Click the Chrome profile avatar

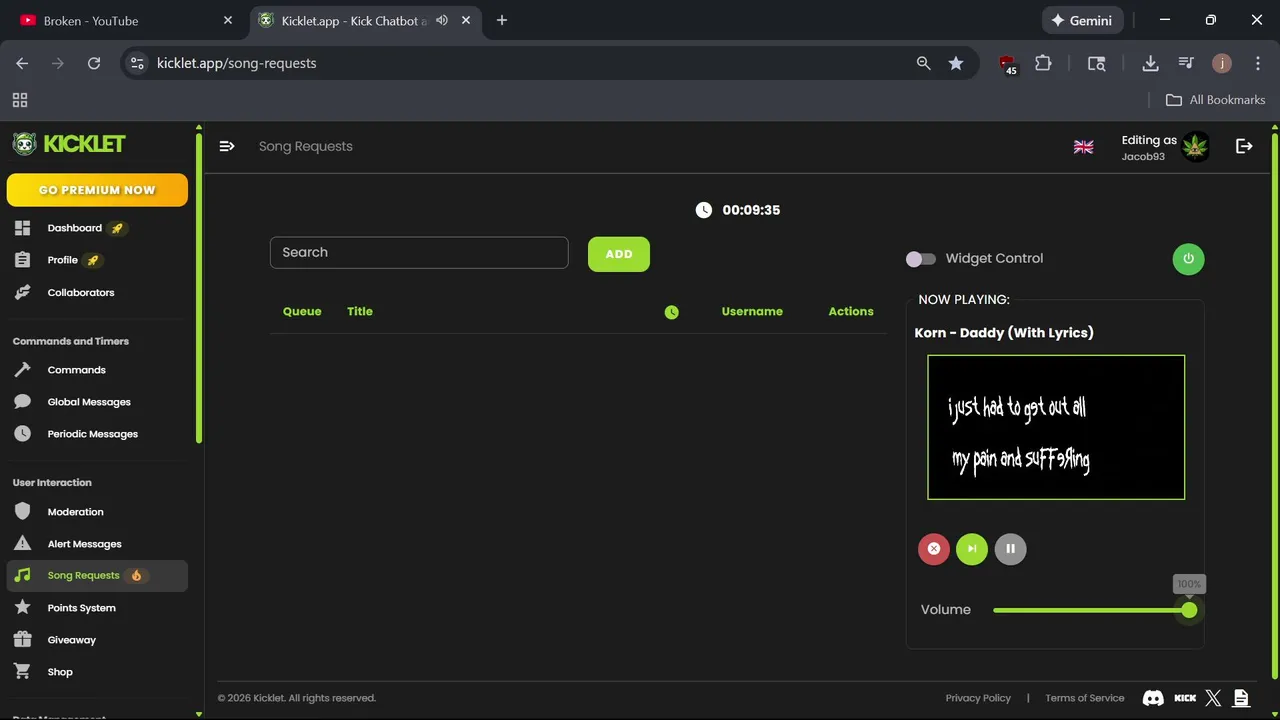(1222, 63)
